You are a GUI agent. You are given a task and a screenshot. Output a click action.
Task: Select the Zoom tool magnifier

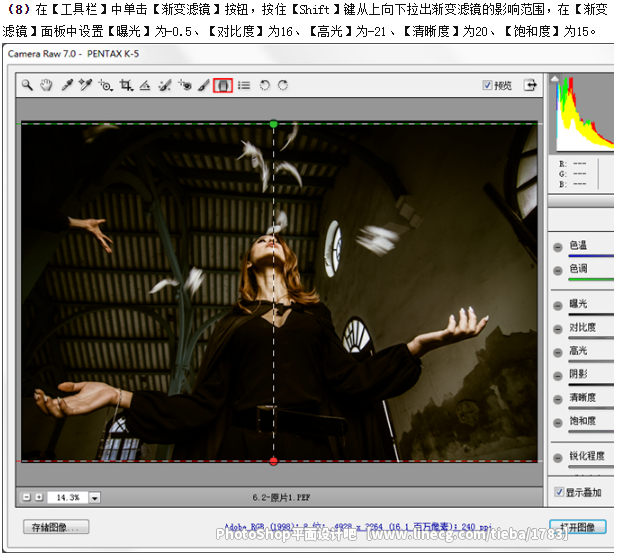tap(27, 85)
